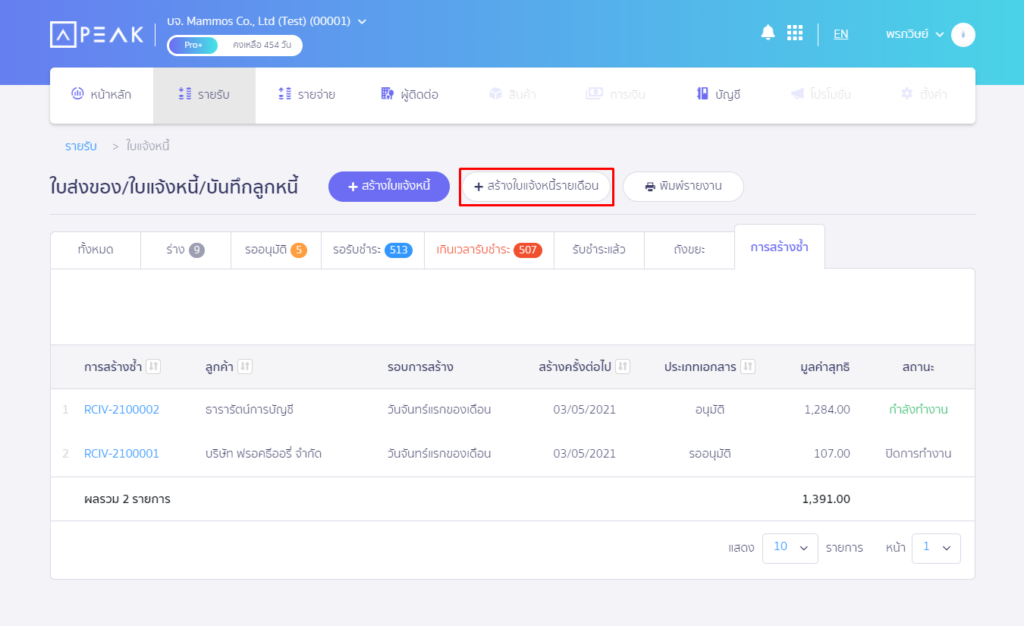Open the notification bell
Viewport: 1024px width, 626px height.
pos(767,32)
